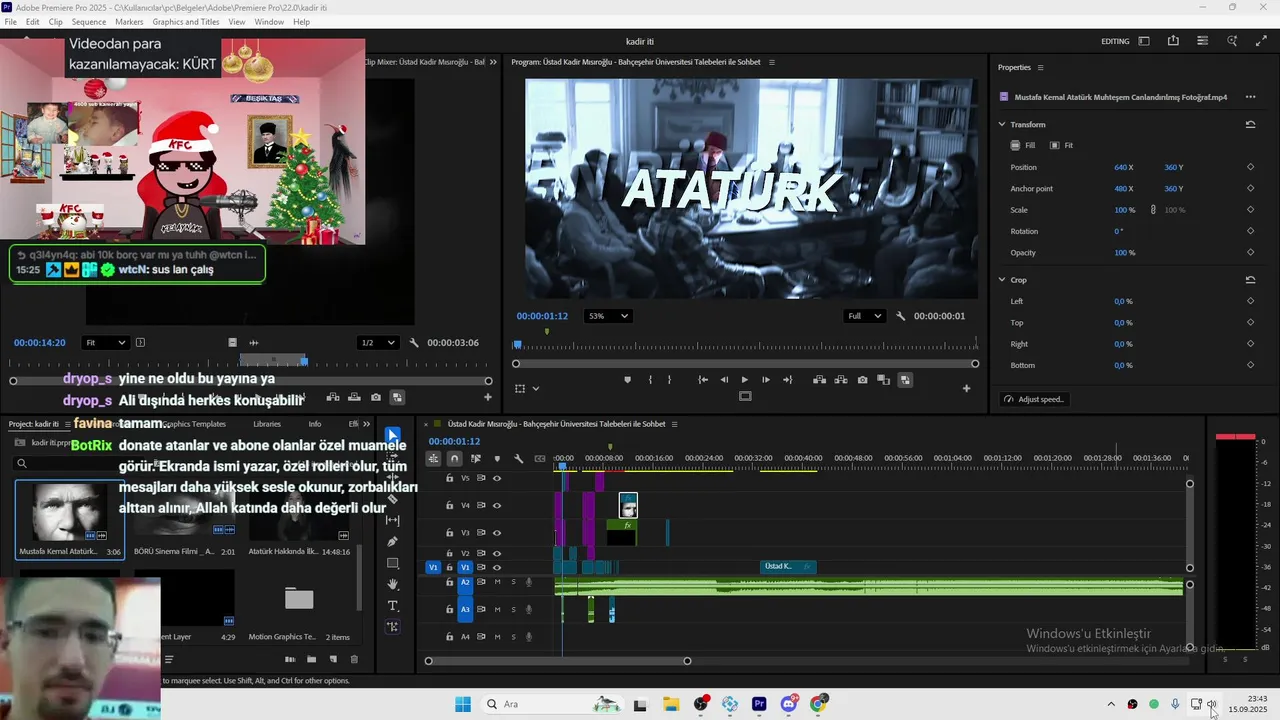The width and height of the screenshot is (1280, 720).
Task: Open Quick Export share icon
Action: 1173,41
